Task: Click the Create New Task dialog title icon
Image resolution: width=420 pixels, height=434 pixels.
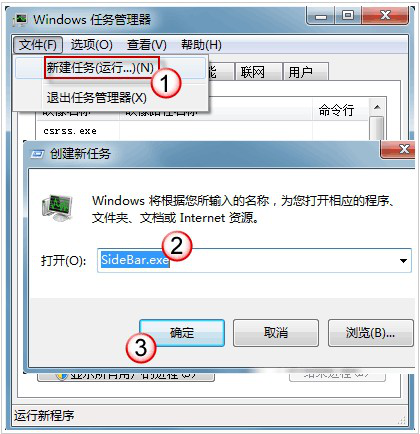Action: [37, 154]
